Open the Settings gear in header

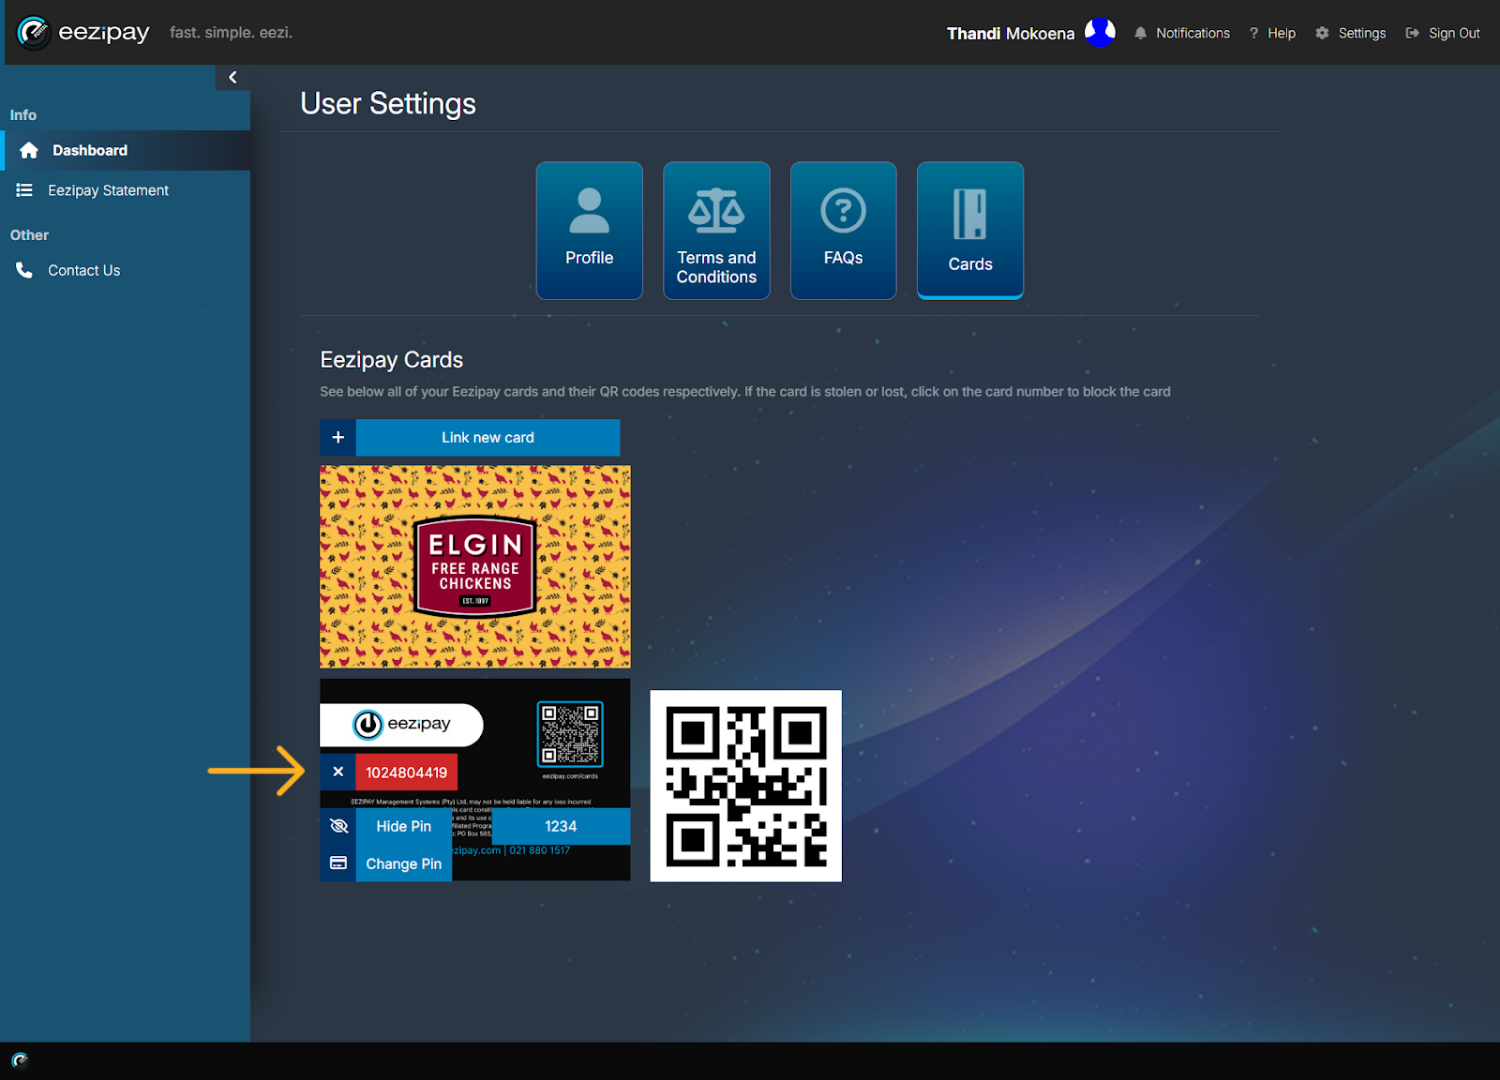(x=1351, y=33)
